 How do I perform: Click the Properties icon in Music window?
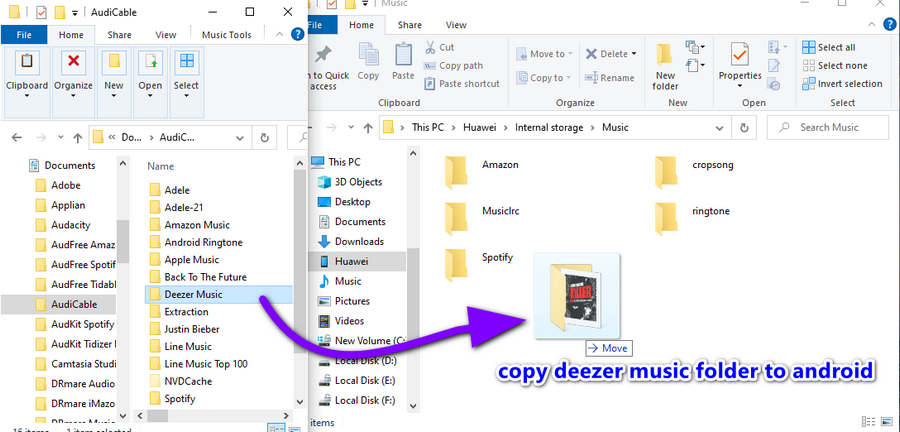coord(740,56)
